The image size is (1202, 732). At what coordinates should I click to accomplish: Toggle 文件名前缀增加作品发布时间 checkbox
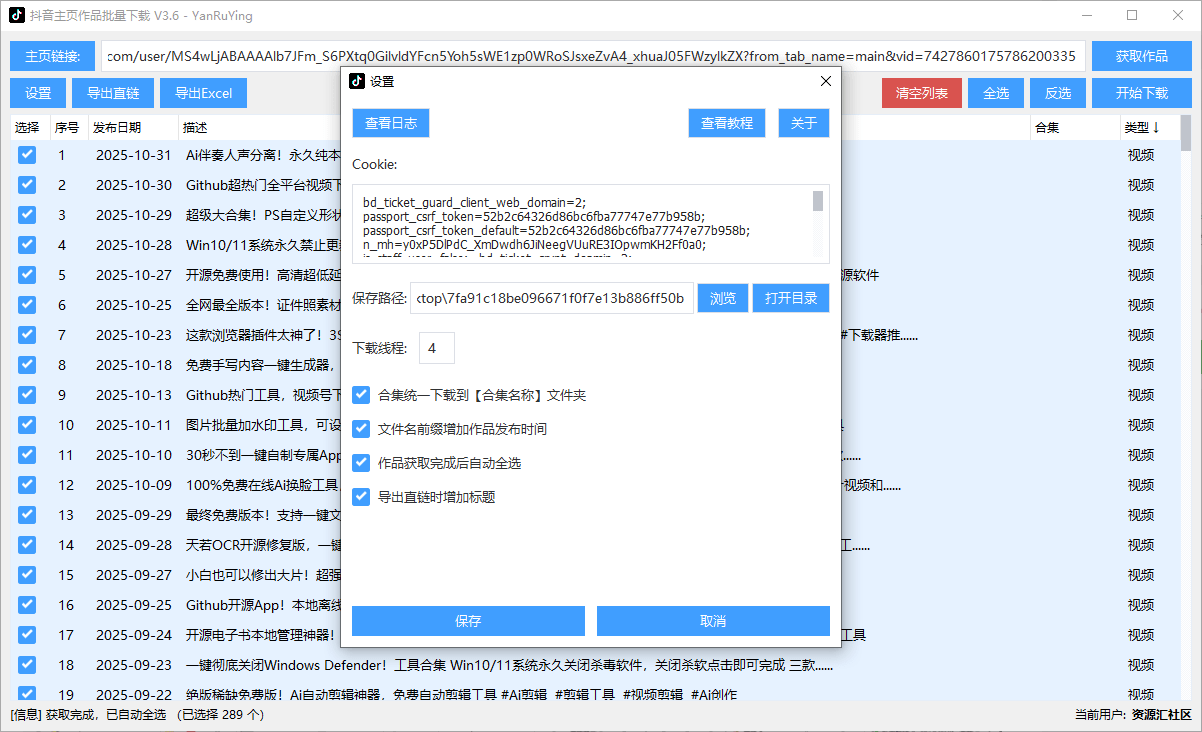(361, 428)
